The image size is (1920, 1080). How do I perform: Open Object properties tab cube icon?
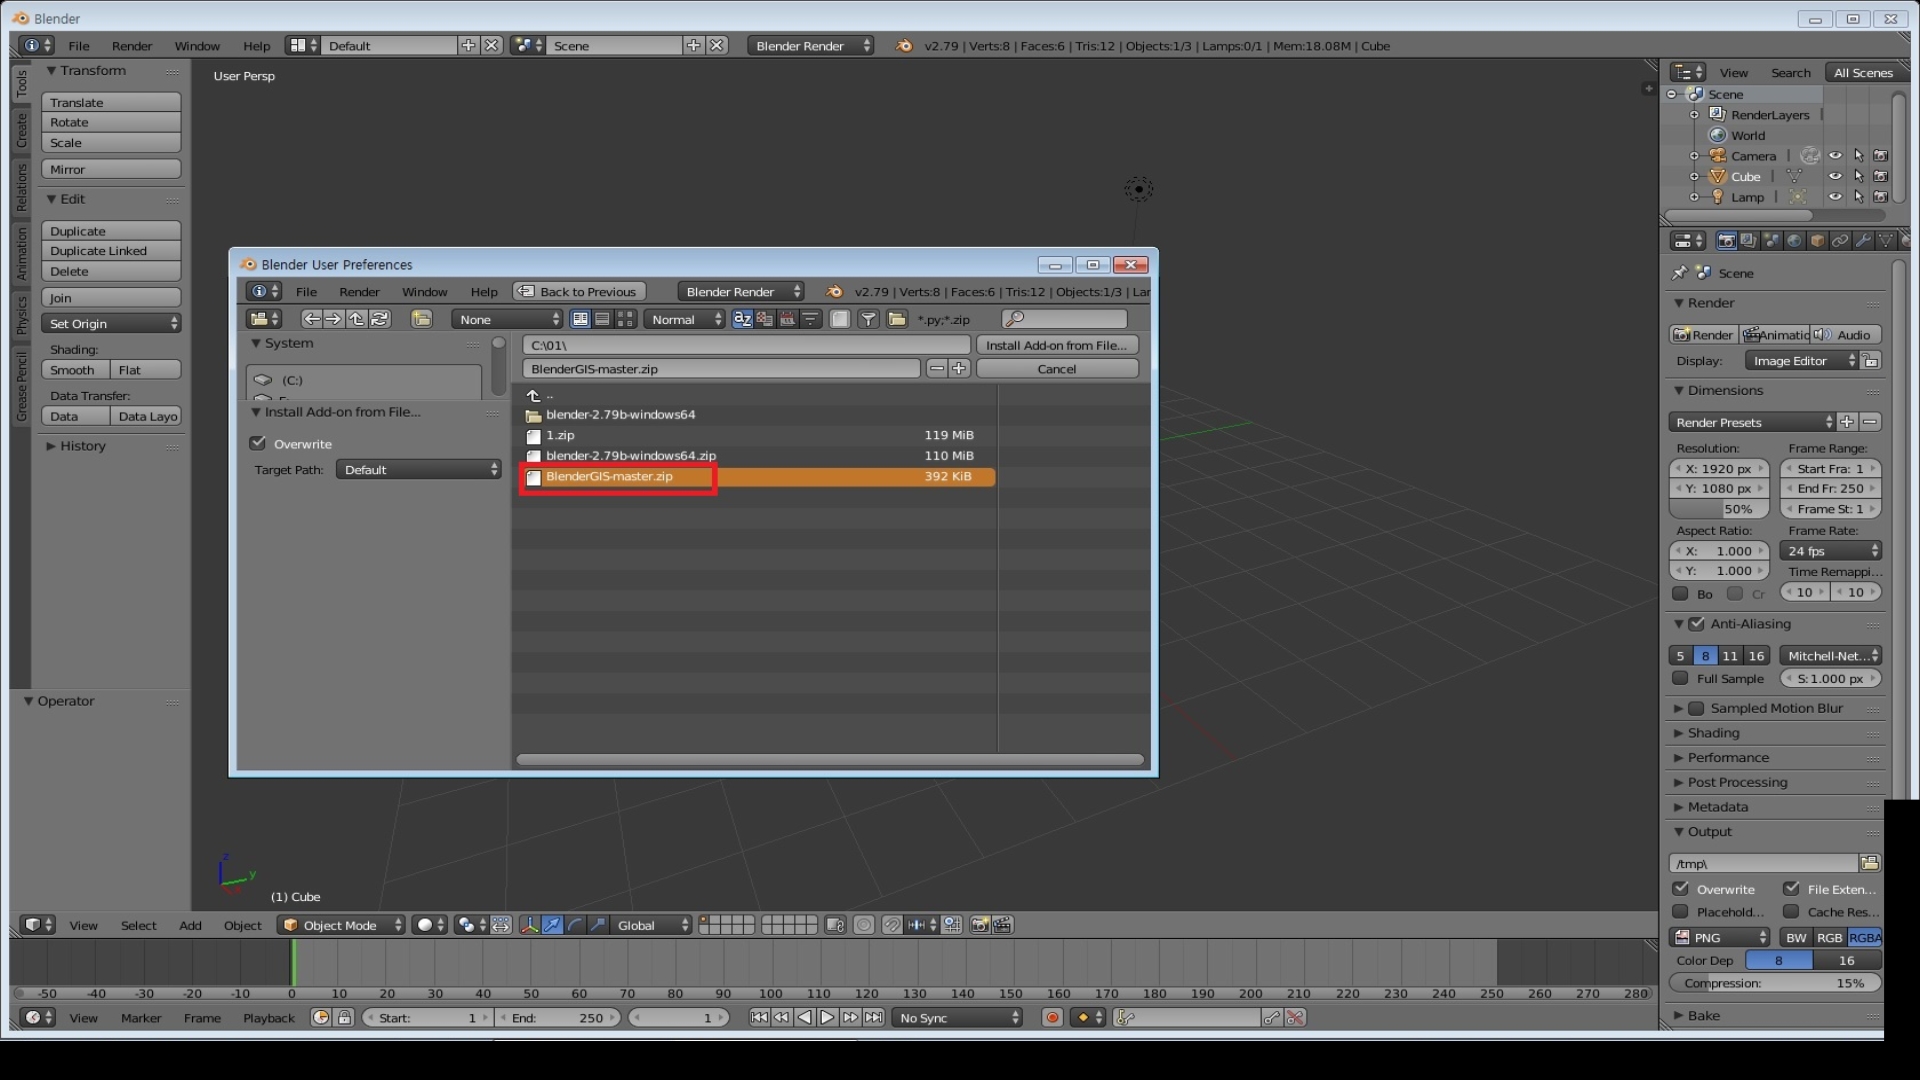tap(1817, 241)
